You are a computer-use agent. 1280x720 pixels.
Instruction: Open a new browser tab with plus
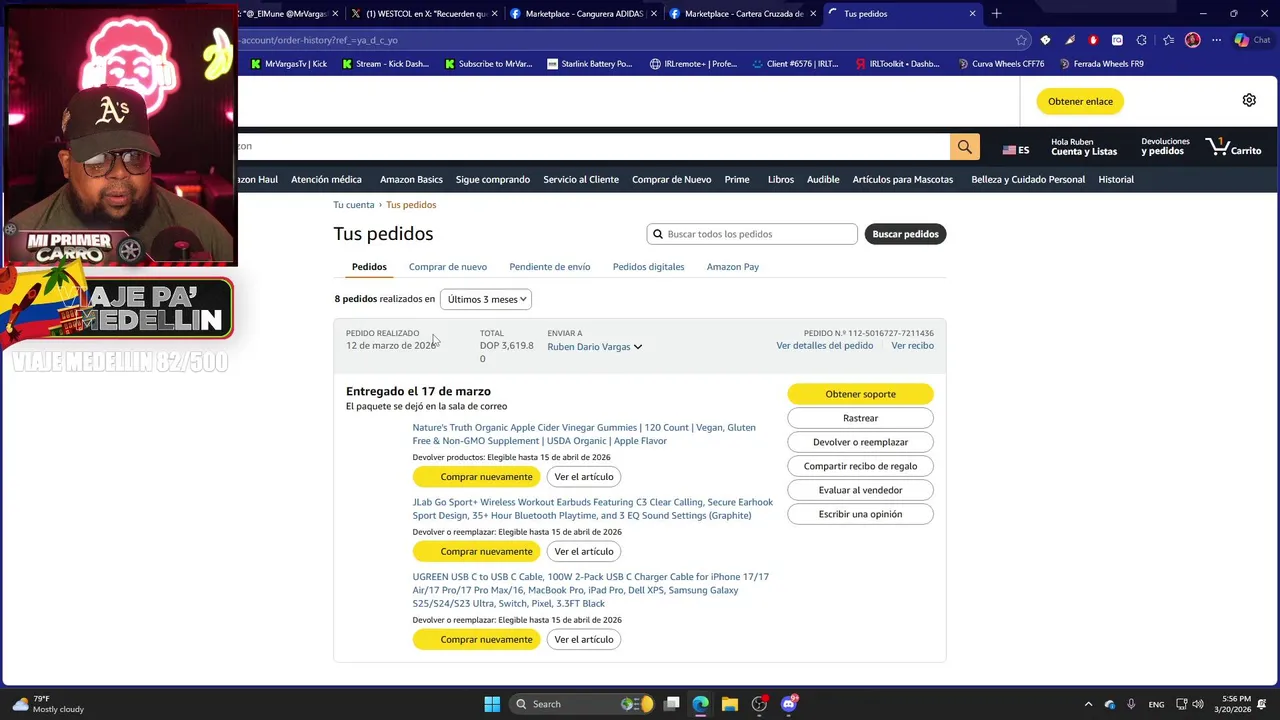click(x=996, y=13)
